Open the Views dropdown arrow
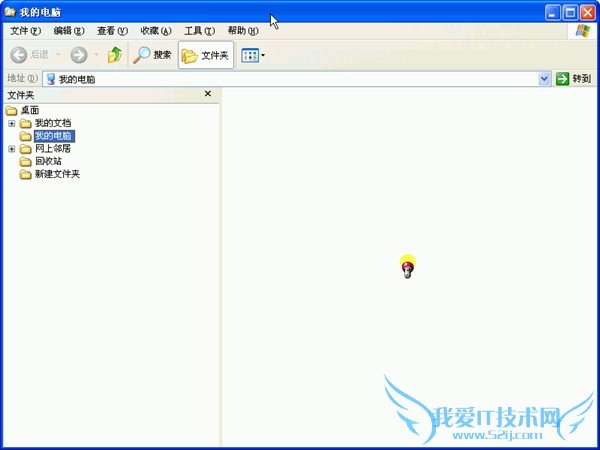 (263, 55)
